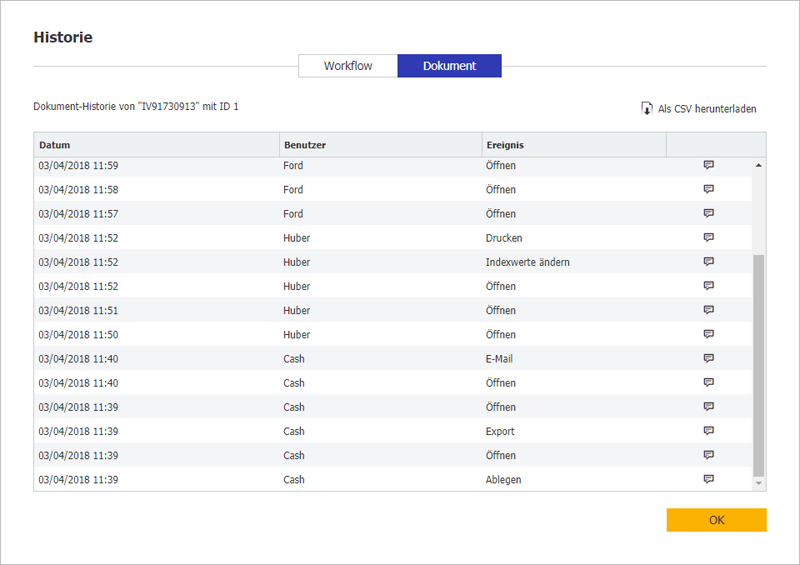Switch to the Workflow tab

click(x=348, y=66)
